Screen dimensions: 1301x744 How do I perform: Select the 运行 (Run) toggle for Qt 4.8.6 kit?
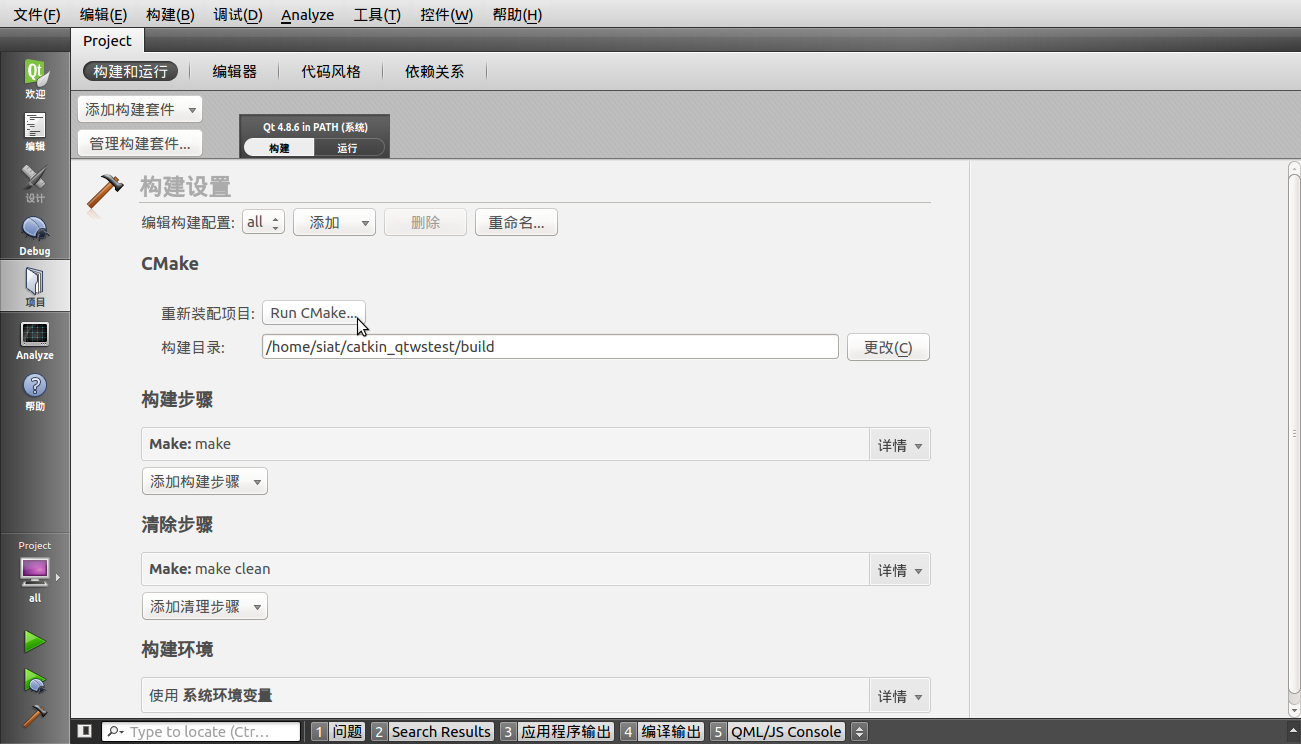[x=348, y=148]
